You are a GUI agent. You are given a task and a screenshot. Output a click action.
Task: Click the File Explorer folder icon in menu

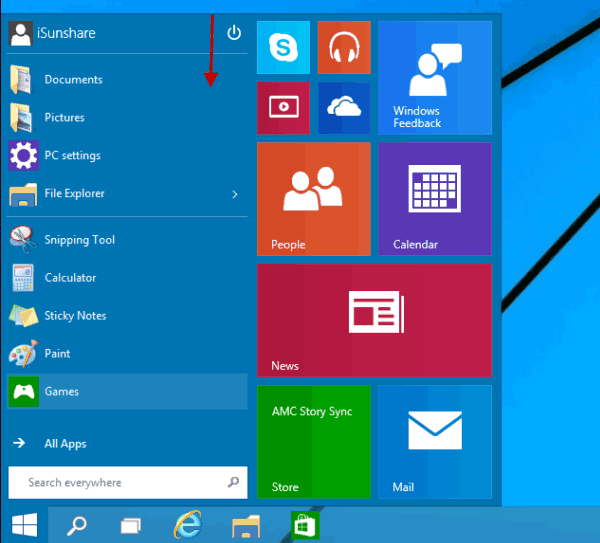(23, 194)
